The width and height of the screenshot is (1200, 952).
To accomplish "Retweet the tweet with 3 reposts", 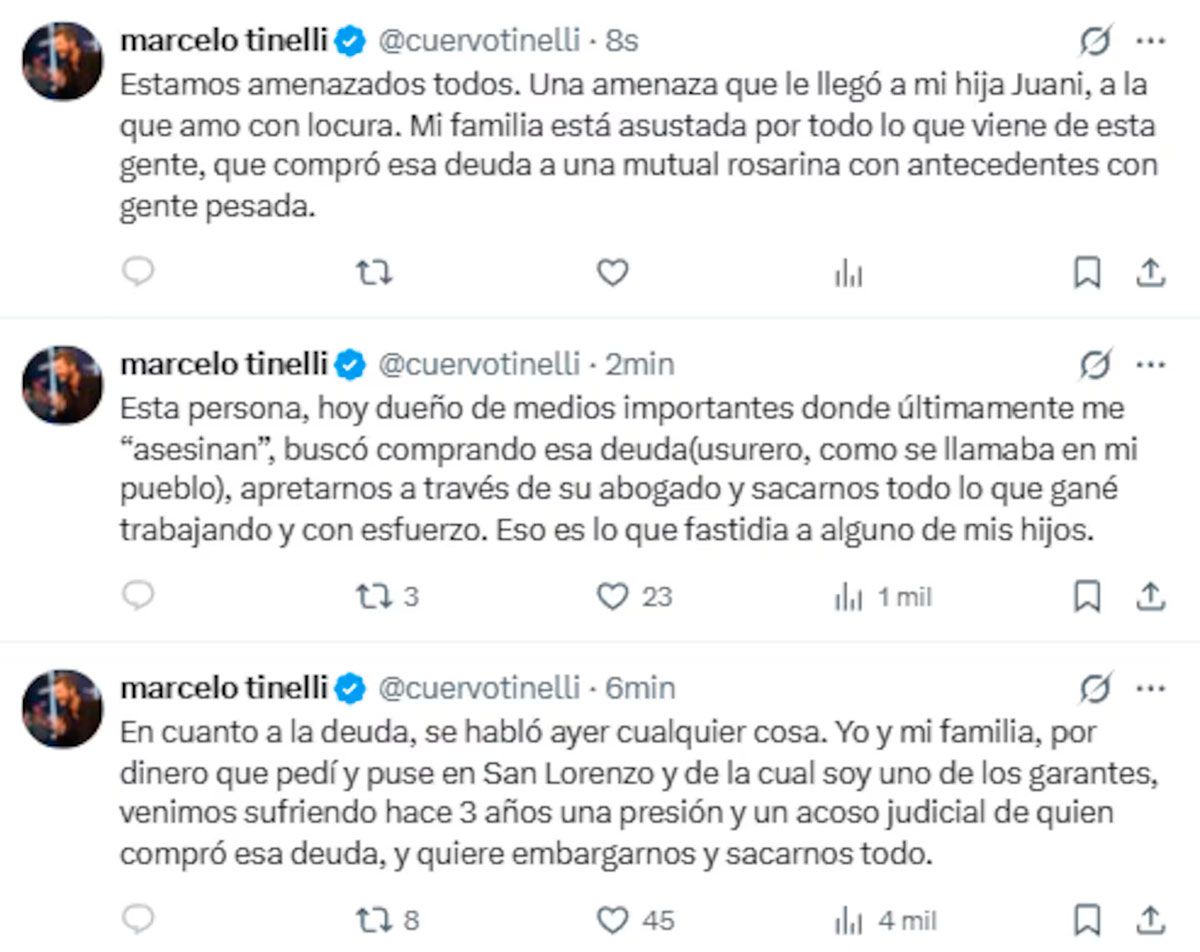I will [x=374, y=596].
